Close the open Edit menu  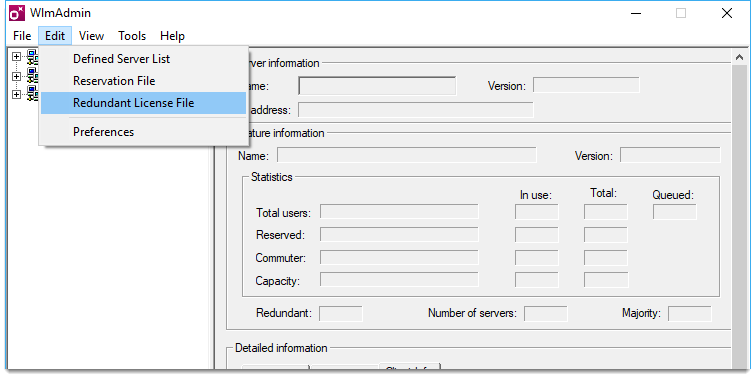click(55, 36)
